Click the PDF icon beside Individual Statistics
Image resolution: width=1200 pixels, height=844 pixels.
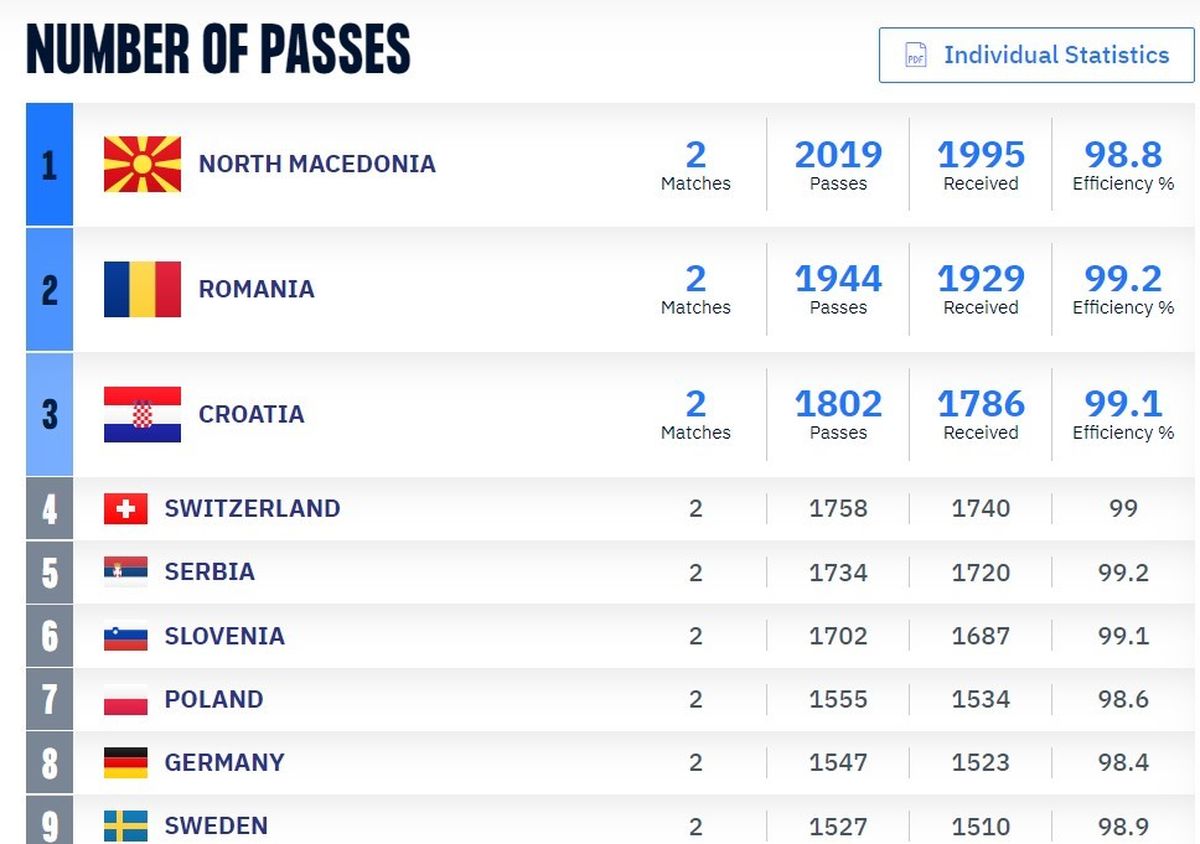click(916, 55)
